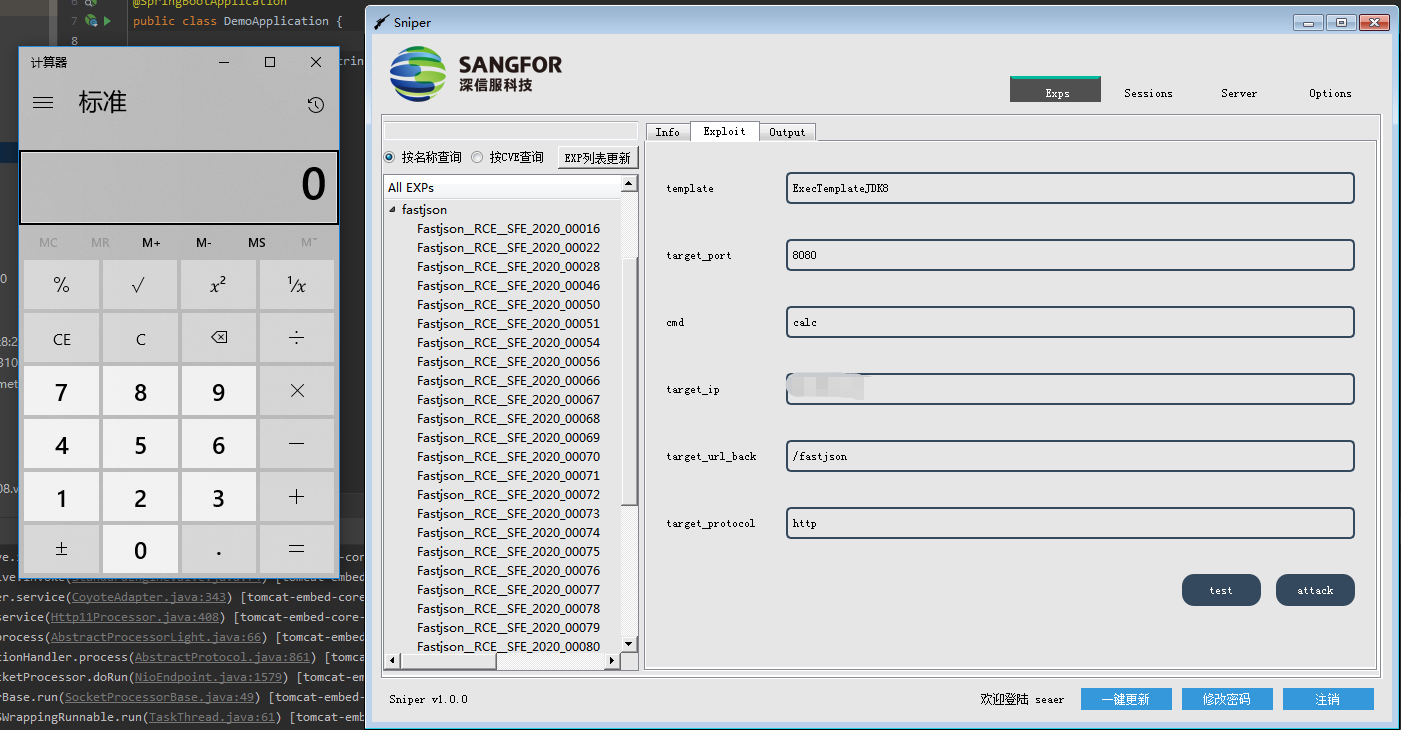This screenshot has width=1401, height=730.
Task: Switch to the Sessions tab
Action: (1148, 93)
